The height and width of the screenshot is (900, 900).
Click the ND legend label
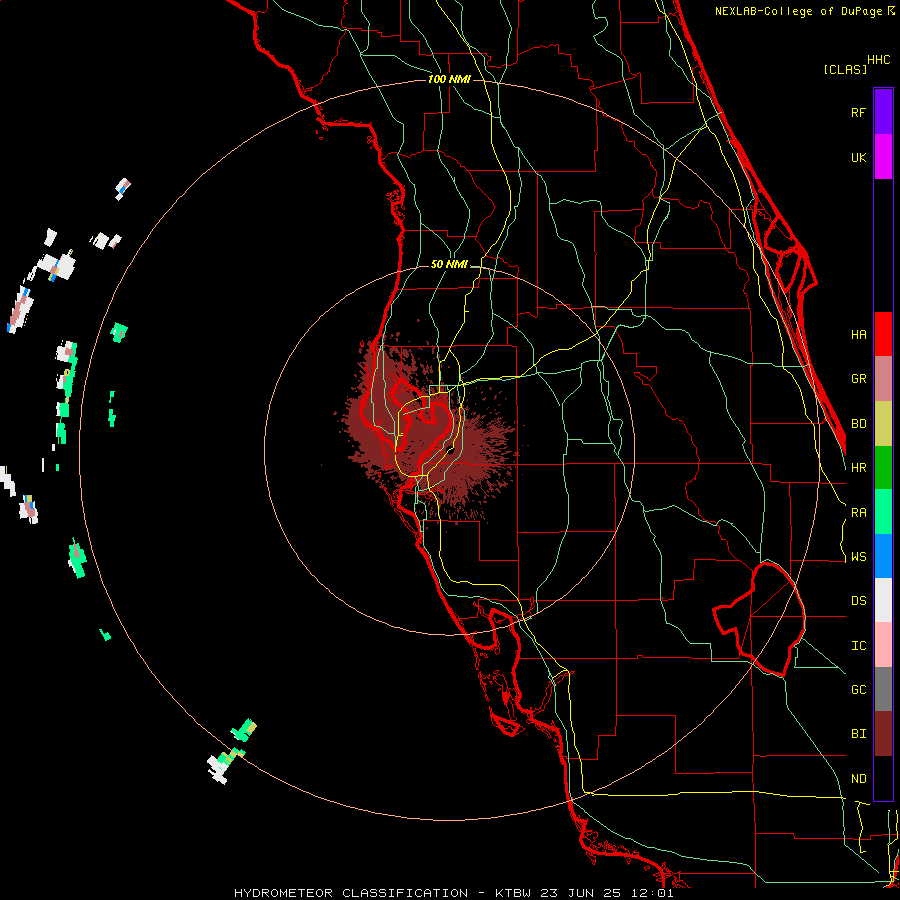(858, 779)
